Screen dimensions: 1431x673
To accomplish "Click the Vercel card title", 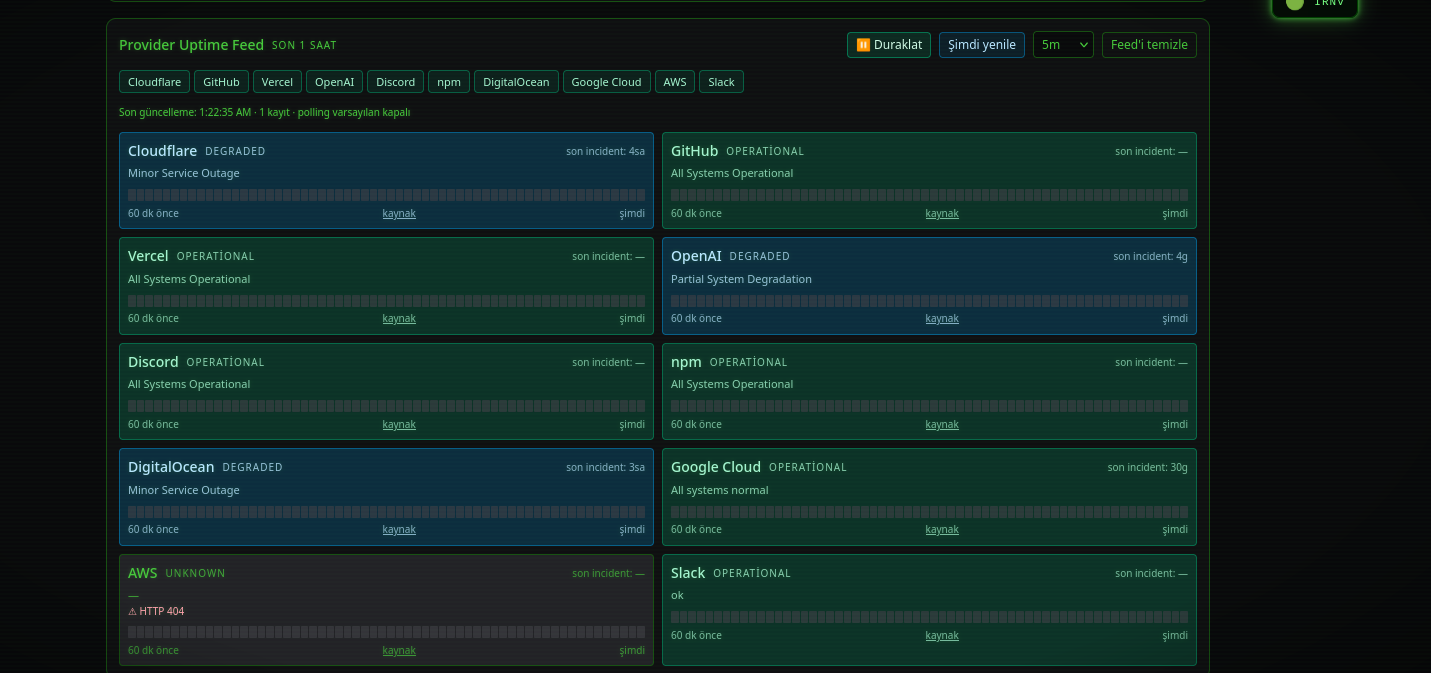I will tap(148, 256).
